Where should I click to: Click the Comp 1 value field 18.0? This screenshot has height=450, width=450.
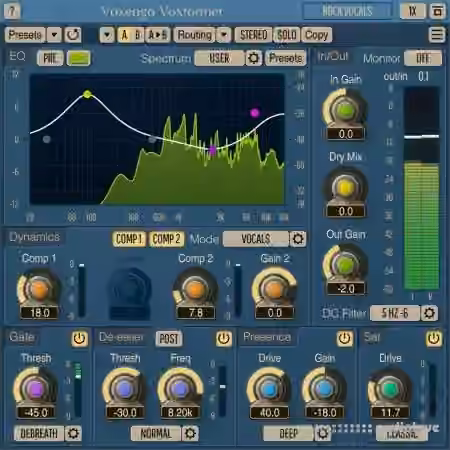coord(40,313)
